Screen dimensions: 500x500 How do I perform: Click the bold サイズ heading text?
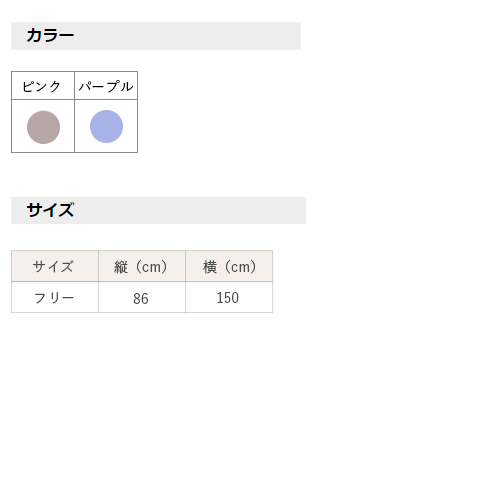[x=50, y=210]
